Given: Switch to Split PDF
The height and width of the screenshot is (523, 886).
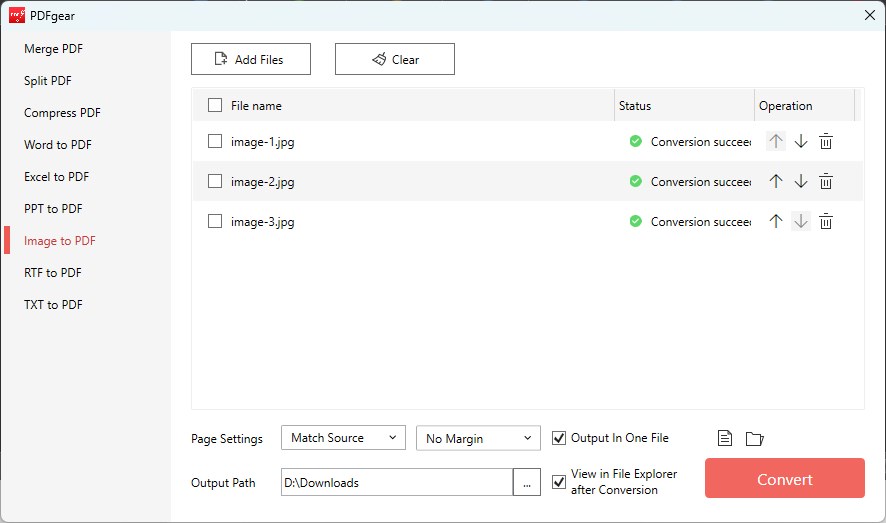Looking at the screenshot, I should click(47, 81).
